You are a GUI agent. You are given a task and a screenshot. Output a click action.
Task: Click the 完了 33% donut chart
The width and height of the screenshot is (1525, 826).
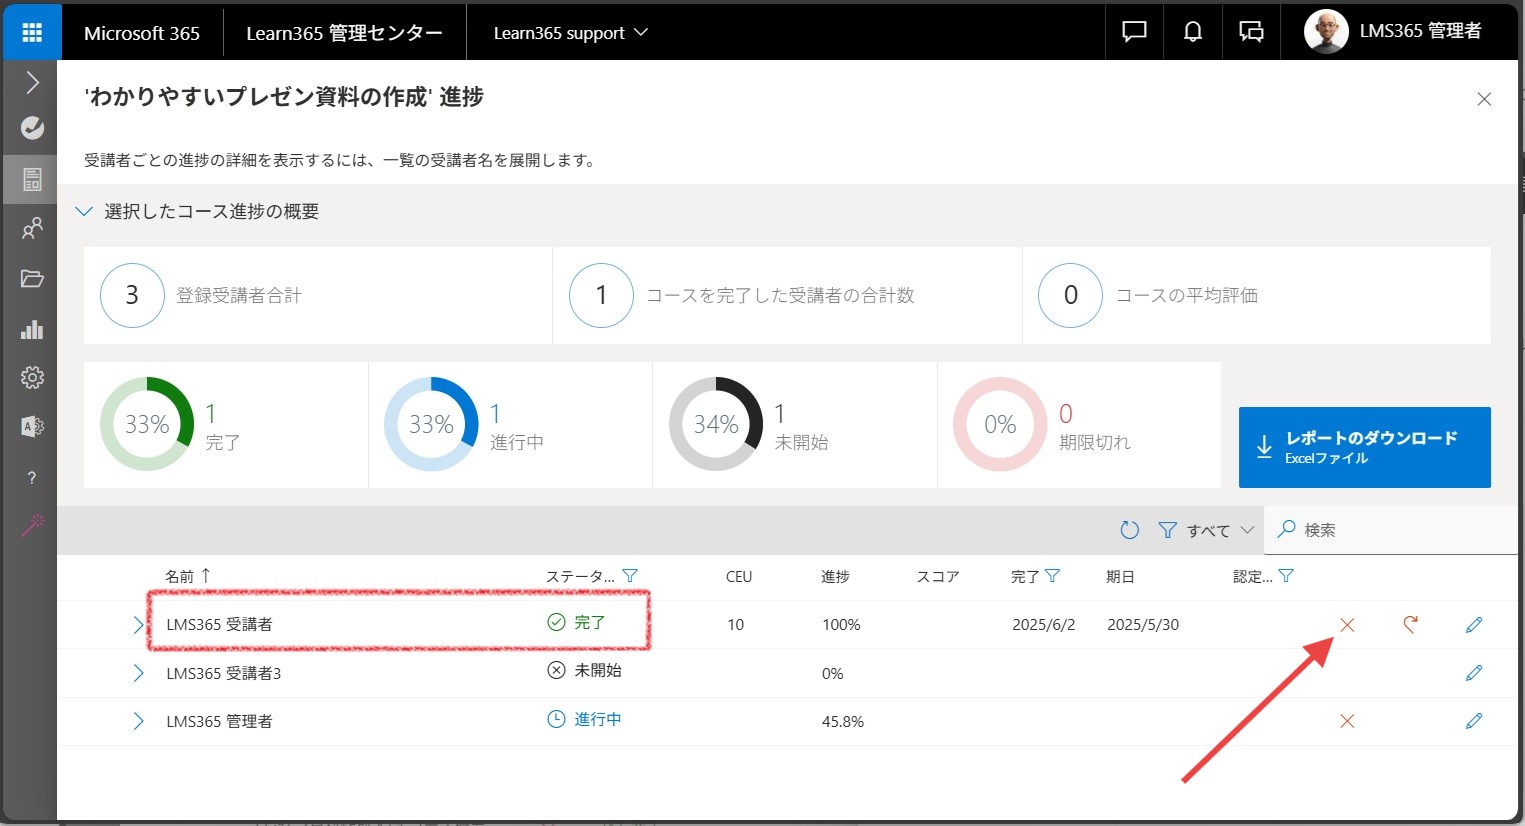[x=147, y=424]
